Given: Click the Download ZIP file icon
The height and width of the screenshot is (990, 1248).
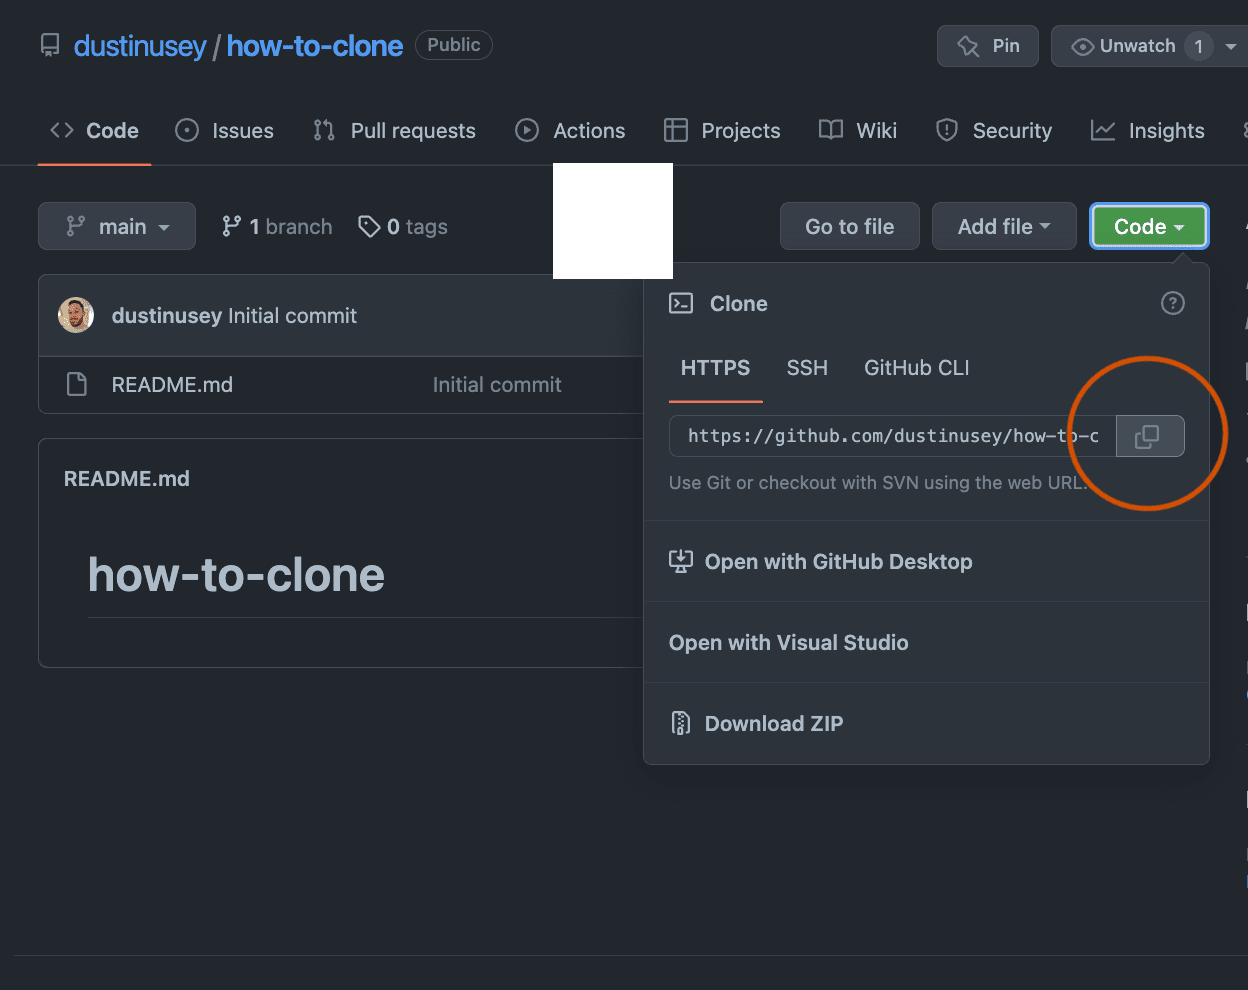Looking at the screenshot, I should 681,722.
